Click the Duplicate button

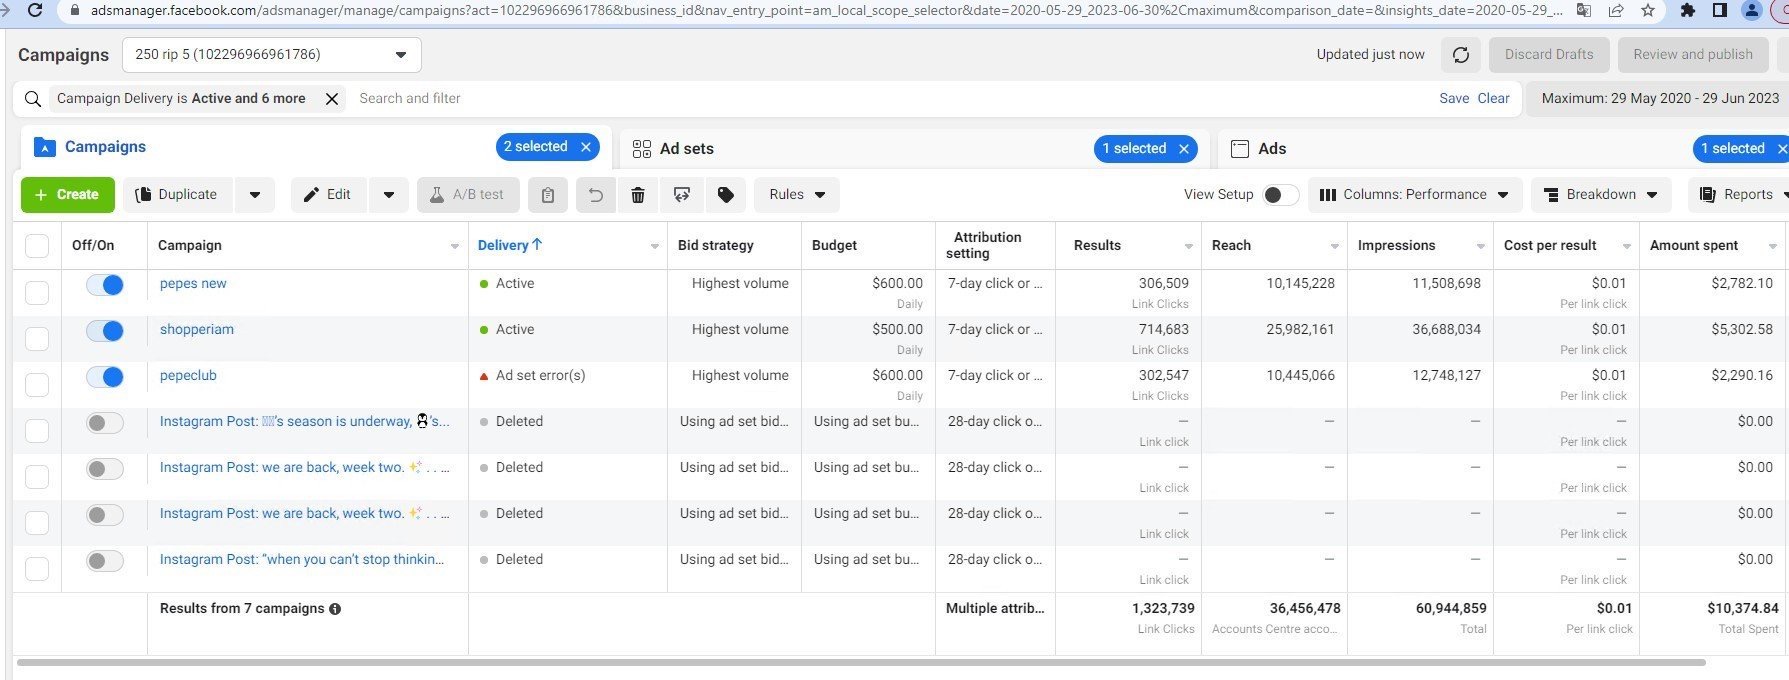[x=179, y=195]
